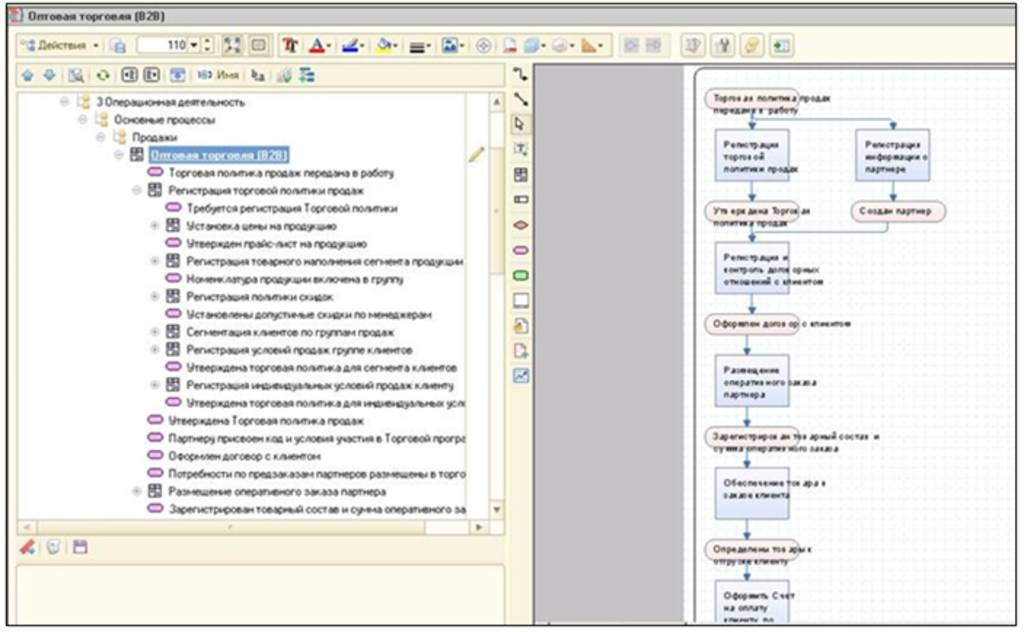Expand the Регистрация политики скидок node
The height and width of the screenshot is (632, 1024).
tap(155, 296)
